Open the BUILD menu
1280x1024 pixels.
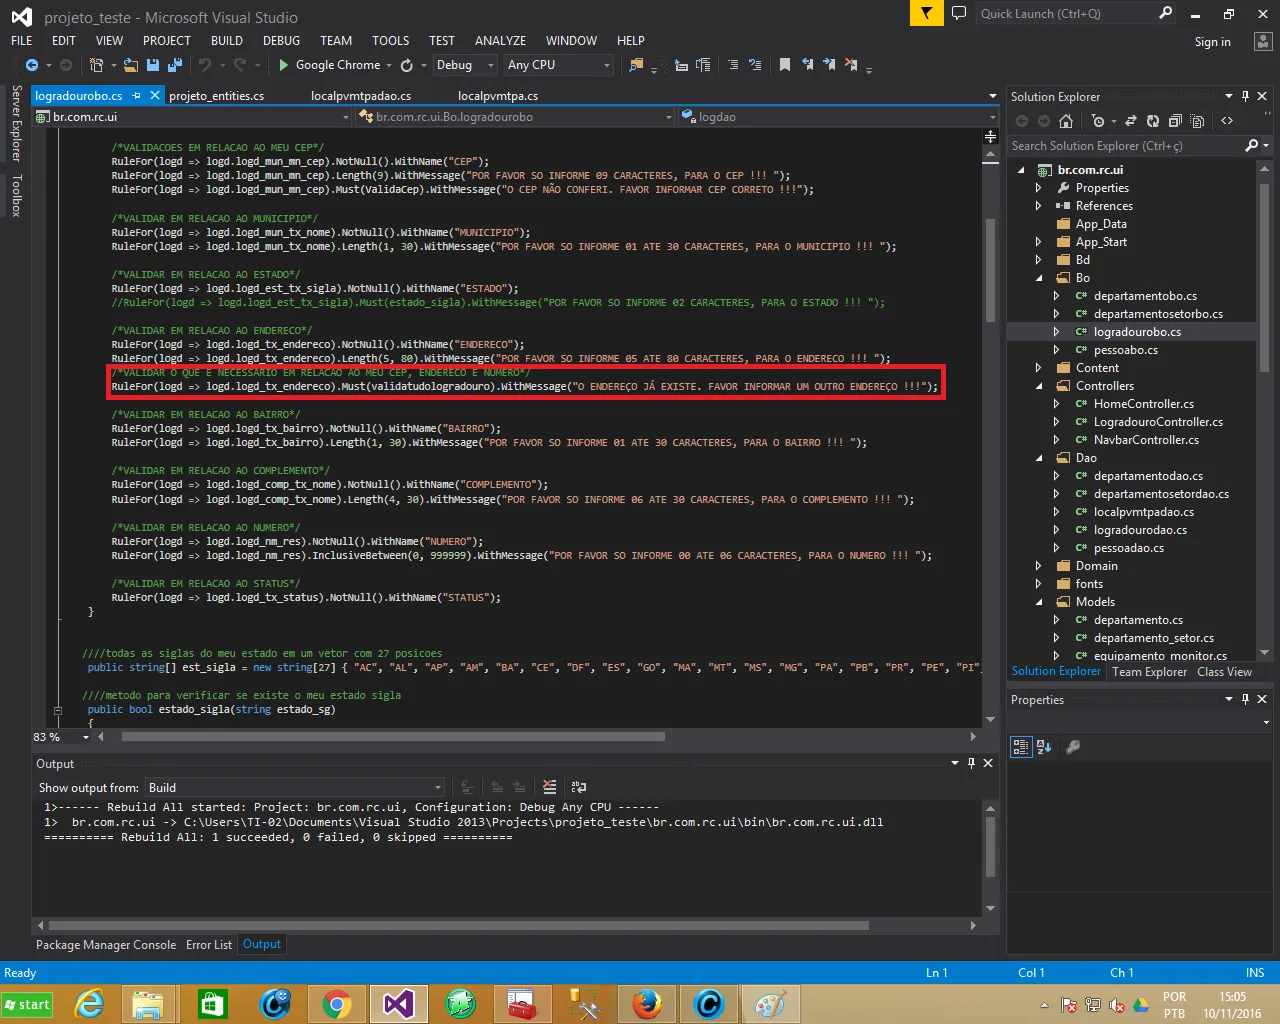click(227, 41)
